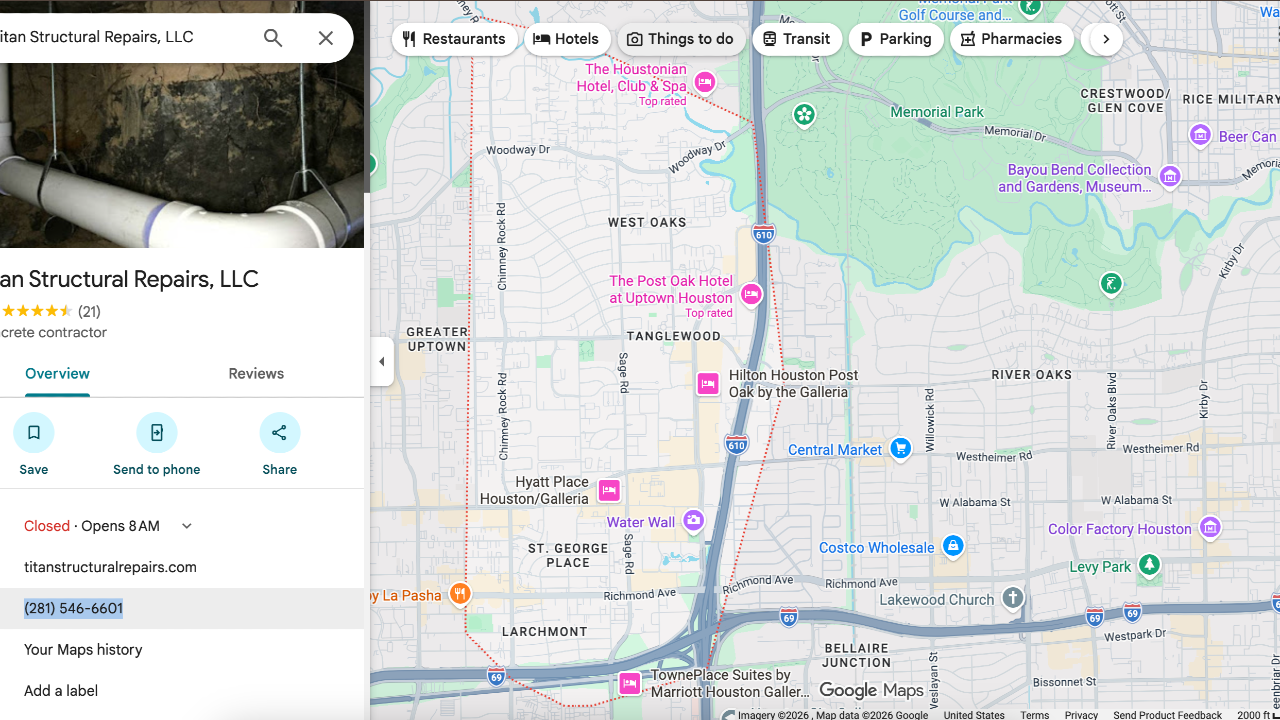The height and width of the screenshot is (720, 1280).
Task: Open Your Maps history
Action: click(83, 650)
